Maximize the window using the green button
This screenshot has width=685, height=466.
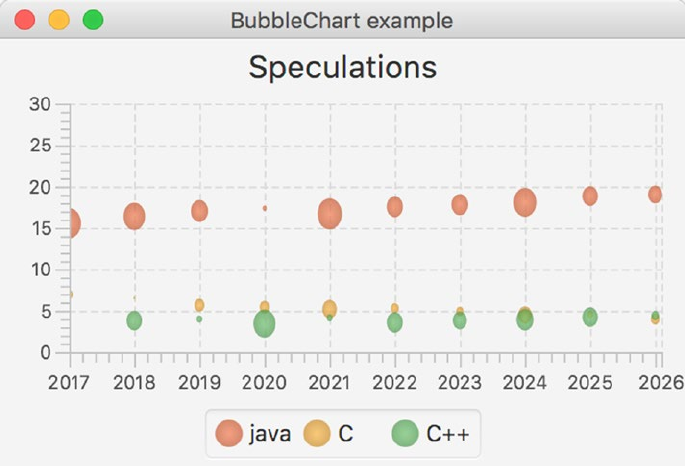93,20
